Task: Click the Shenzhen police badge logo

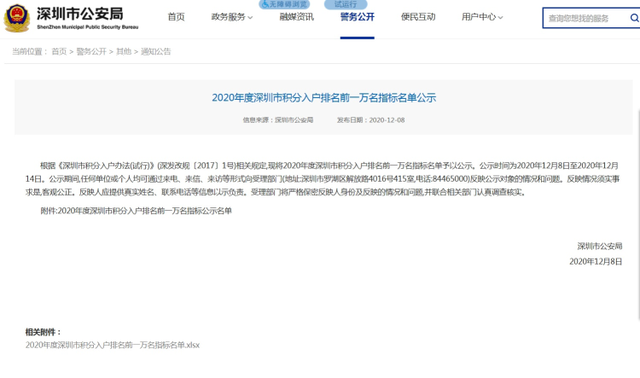Action: [x=17, y=18]
